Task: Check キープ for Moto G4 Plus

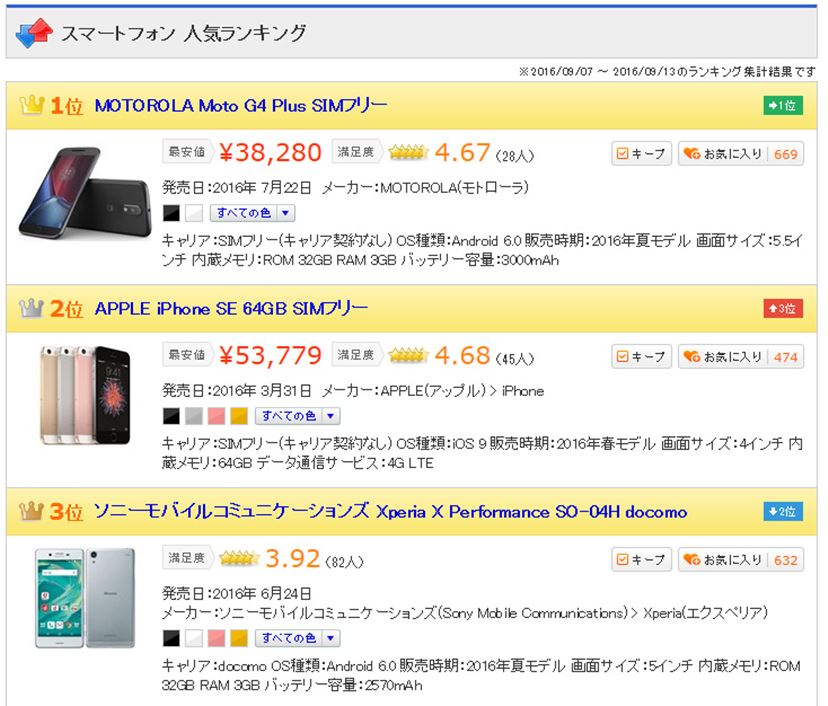Action: [641, 154]
